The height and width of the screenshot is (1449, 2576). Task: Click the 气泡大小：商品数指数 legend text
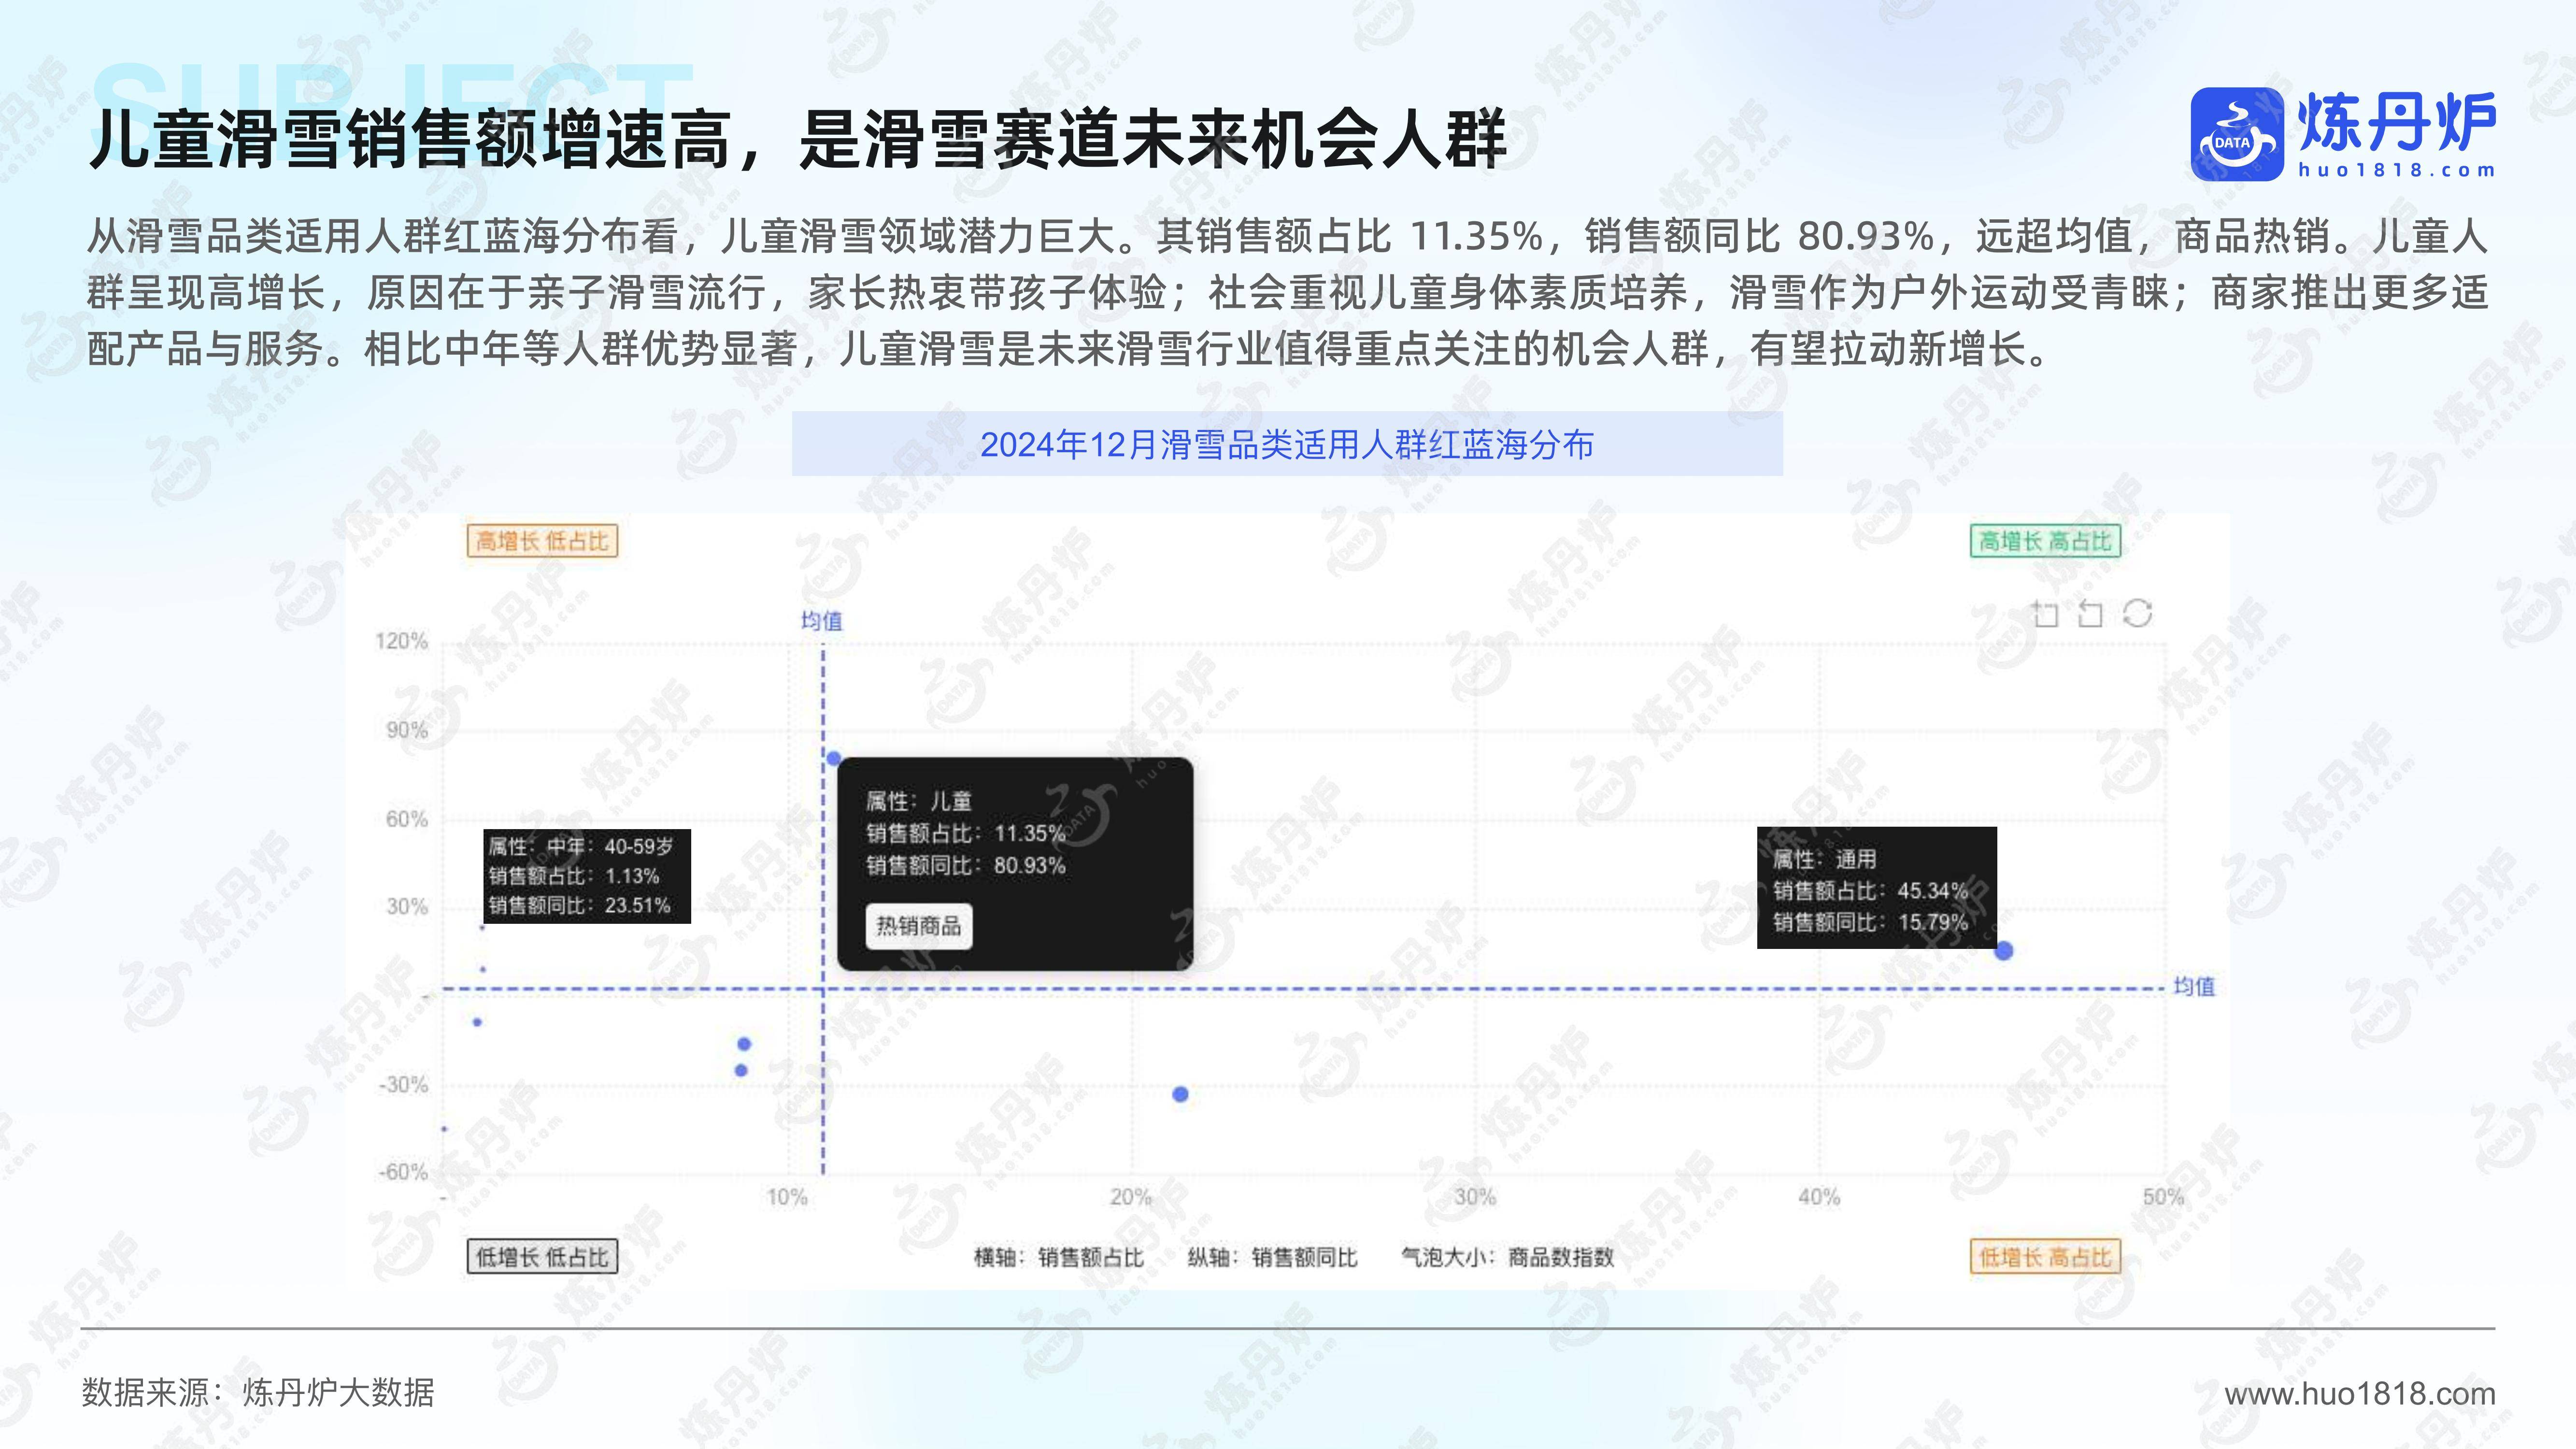click(1508, 1257)
